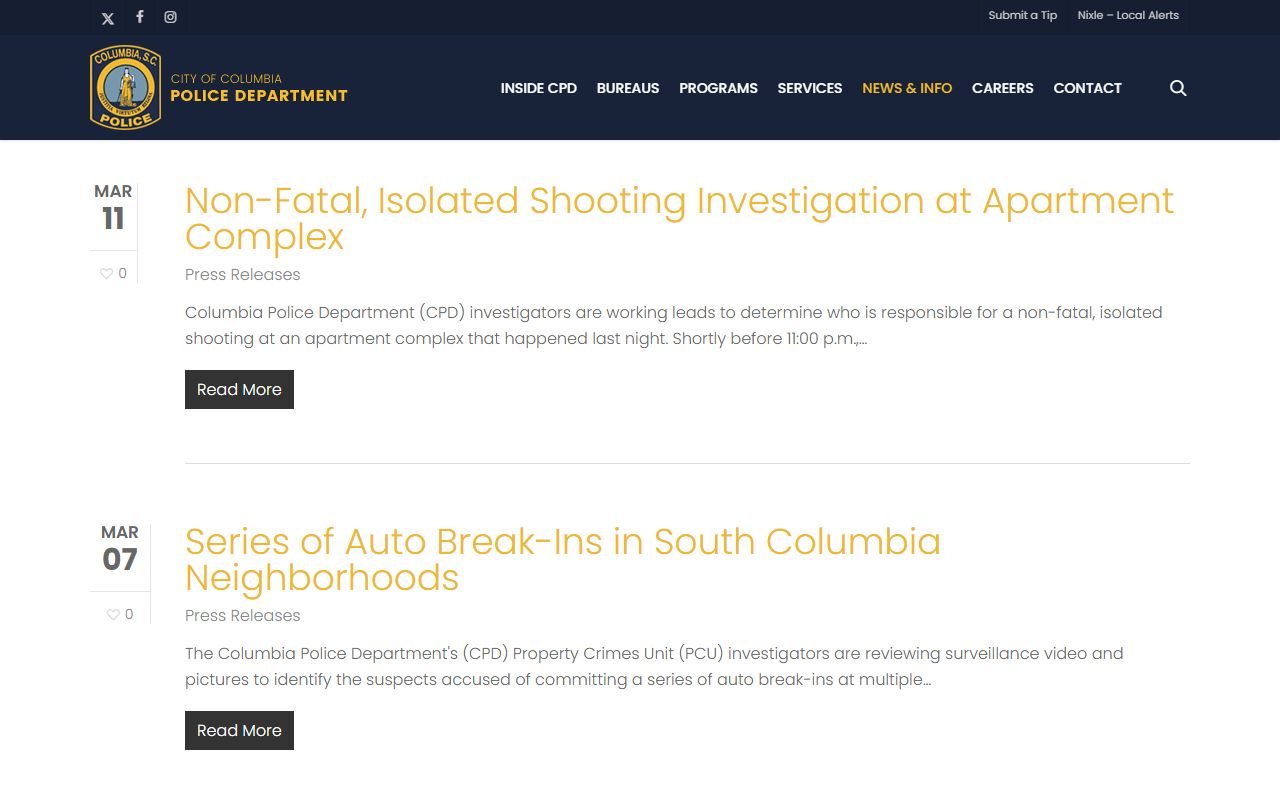Open the Instagram social icon
Screen dimensions: 1280x800
(171, 17)
